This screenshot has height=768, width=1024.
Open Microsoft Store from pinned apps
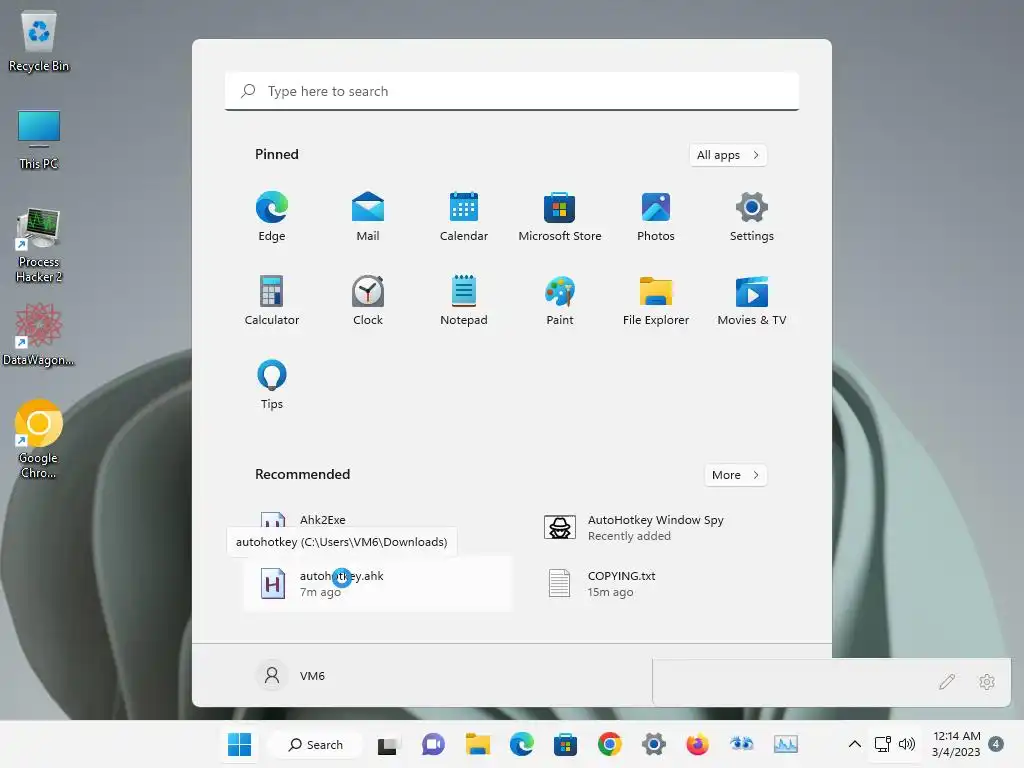pyautogui.click(x=560, y=216)
